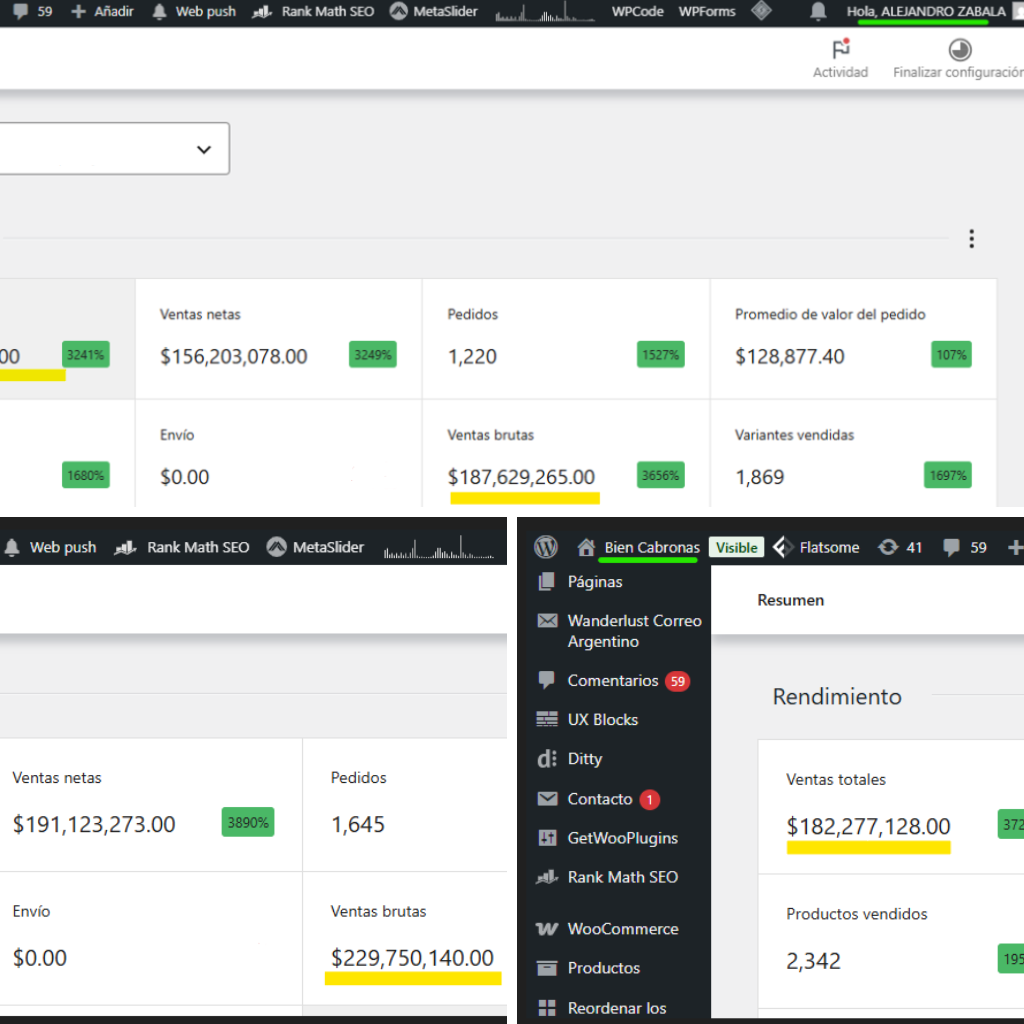The height and width of the screenshot is (1024, 1024).
Task: Open the Promedio de valor del pedido card
Action: 853,338
